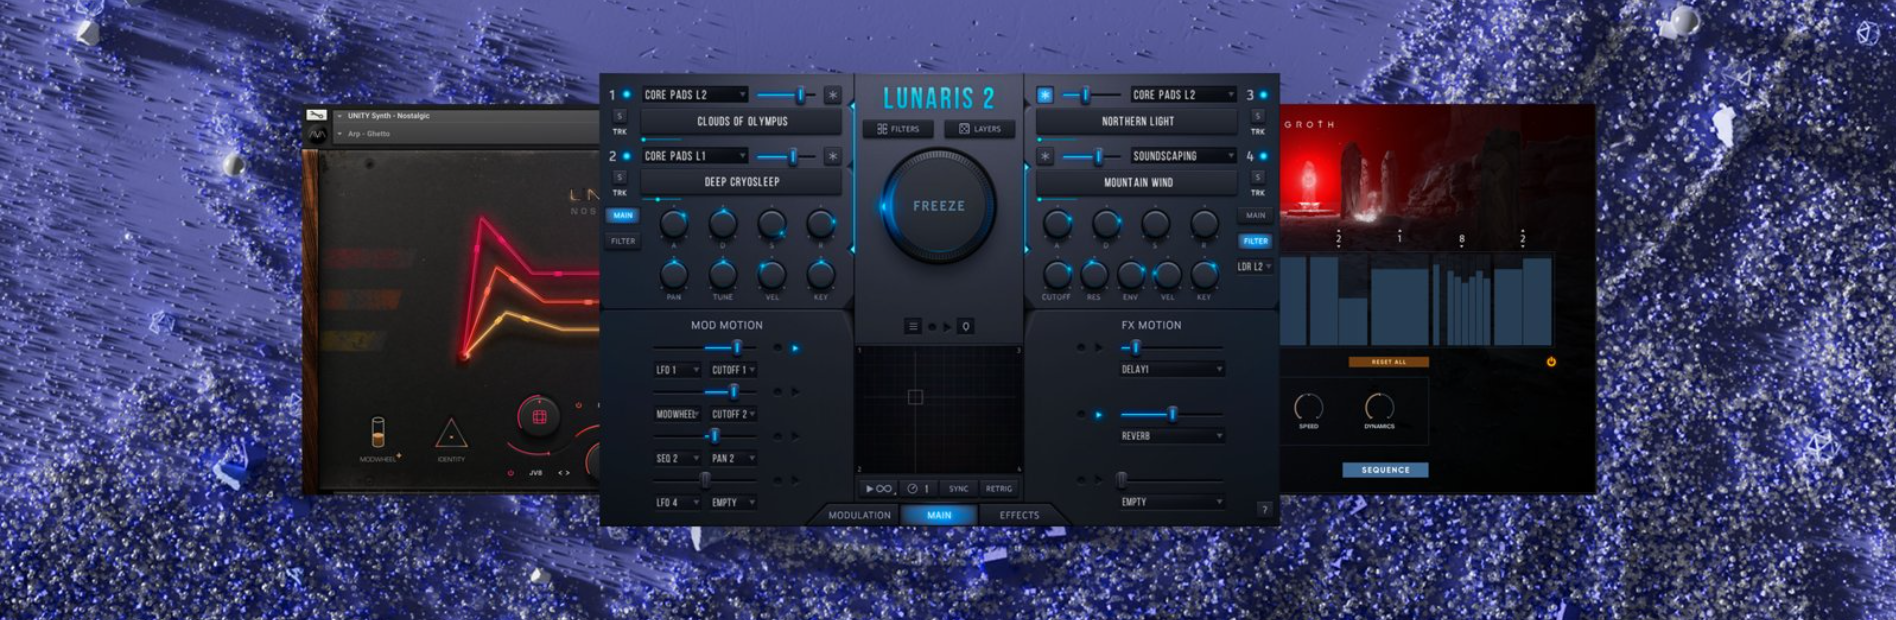This screenshot has height=620, width=1896.
Task: Toggle layer 4 power LED
Action: pos(1264,156)
